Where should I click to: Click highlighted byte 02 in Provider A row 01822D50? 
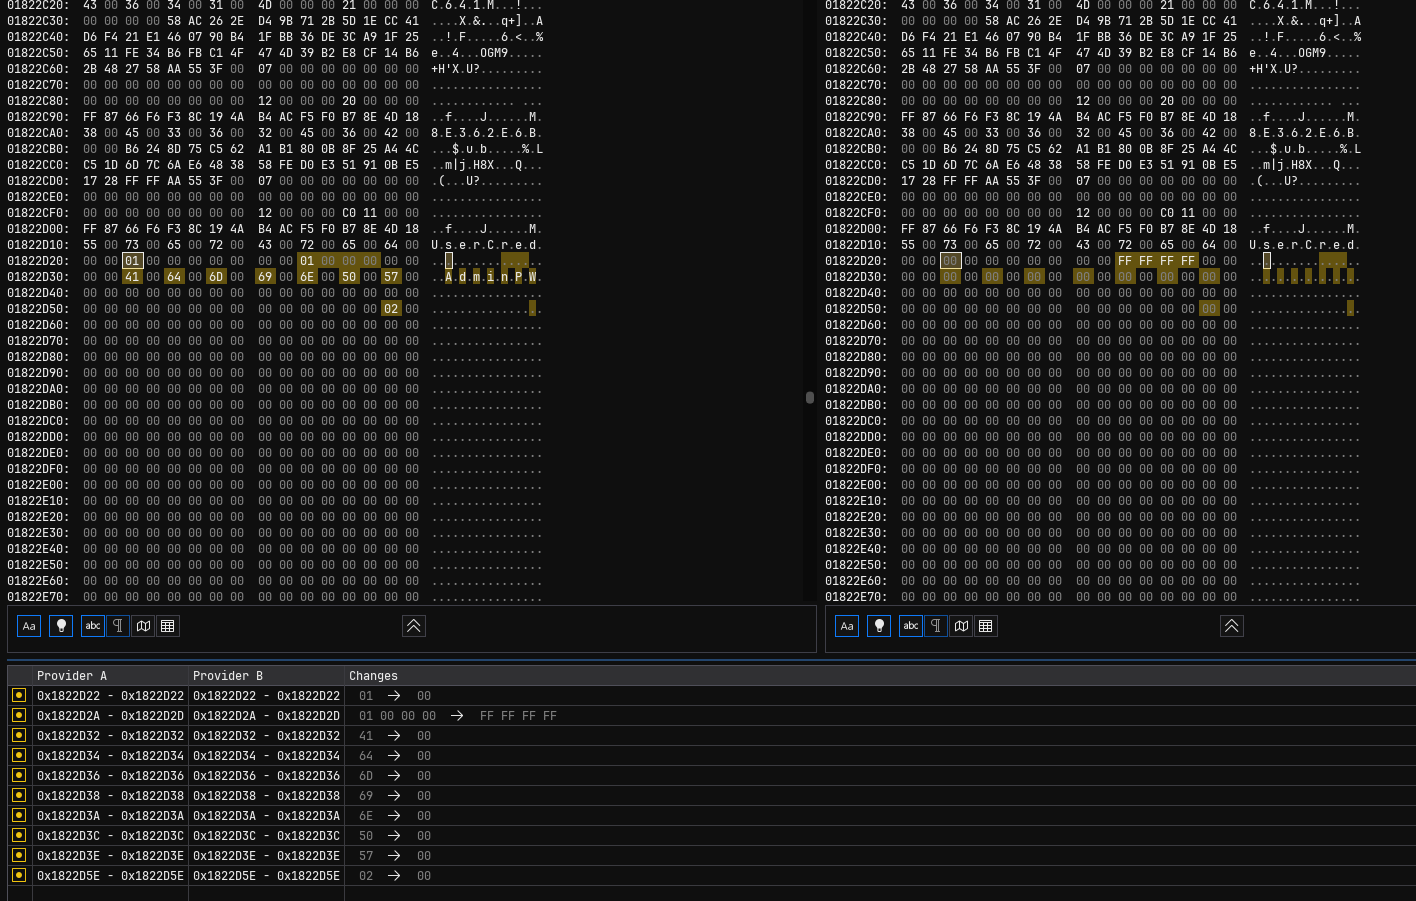pos(391,309)
